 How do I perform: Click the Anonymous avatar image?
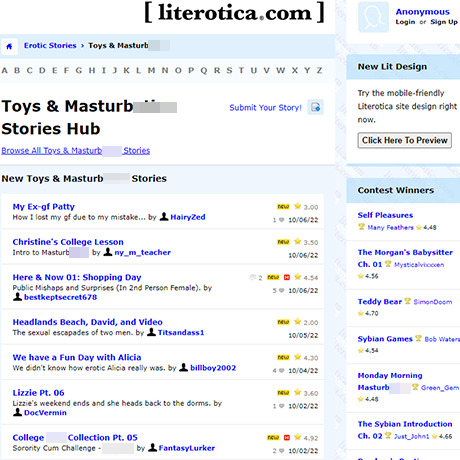click(x=373, y=17)
